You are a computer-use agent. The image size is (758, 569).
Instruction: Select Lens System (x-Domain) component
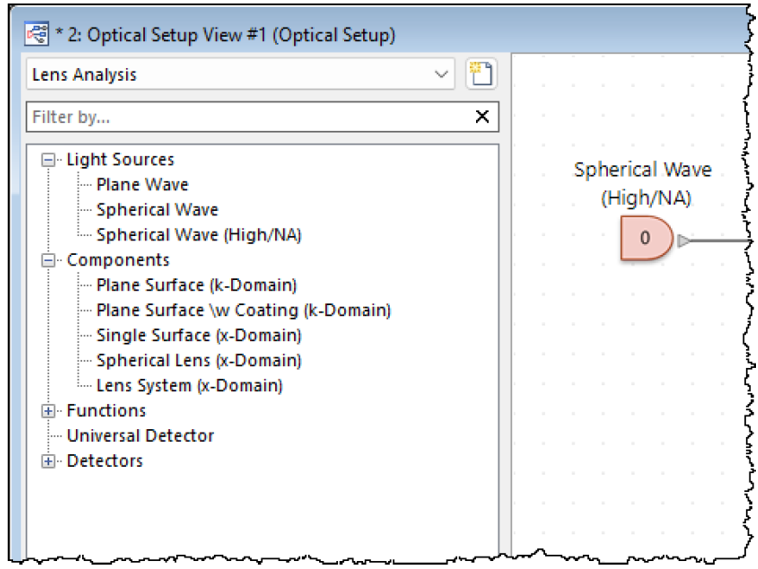(x=190, y=386)
